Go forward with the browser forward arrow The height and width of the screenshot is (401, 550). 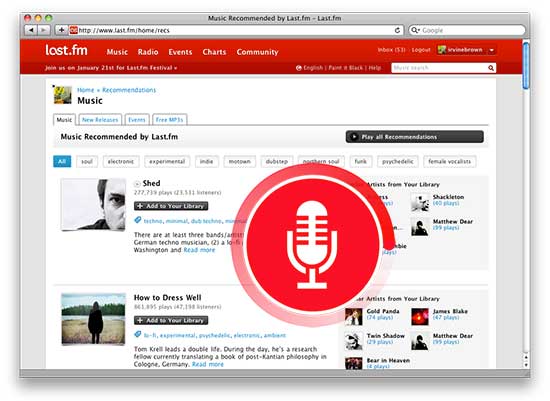point(44,30)
